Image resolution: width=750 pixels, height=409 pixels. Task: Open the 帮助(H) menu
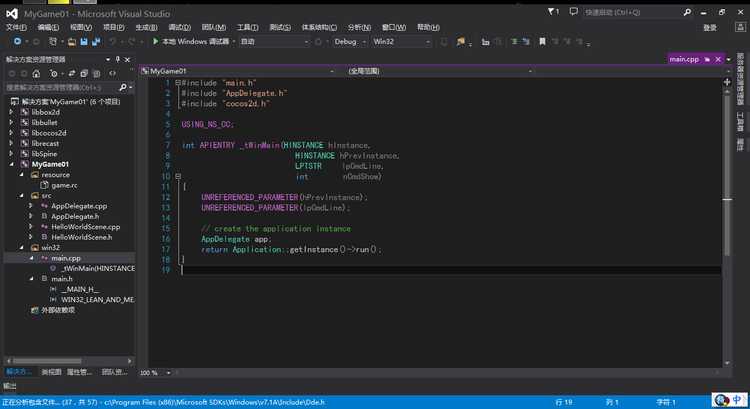tap(428, 27)
